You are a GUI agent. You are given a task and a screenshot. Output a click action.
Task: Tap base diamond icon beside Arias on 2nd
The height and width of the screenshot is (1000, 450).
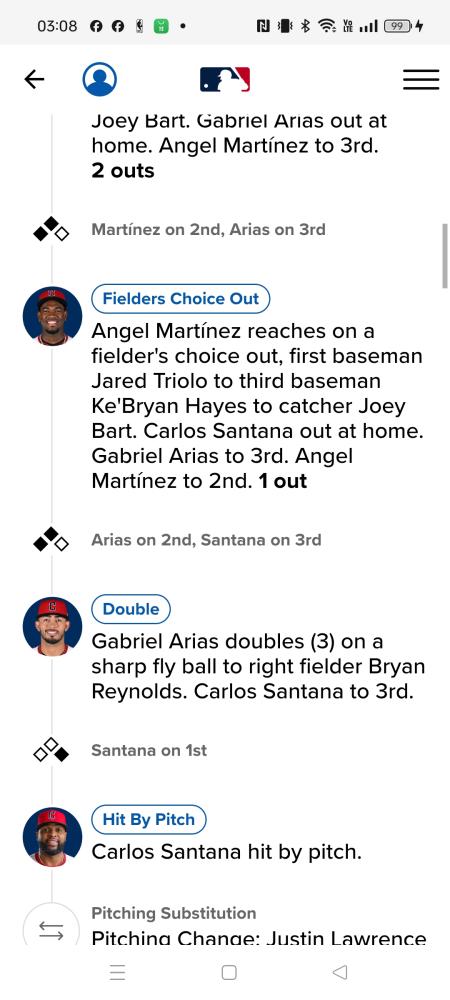(x=51, y=540)
